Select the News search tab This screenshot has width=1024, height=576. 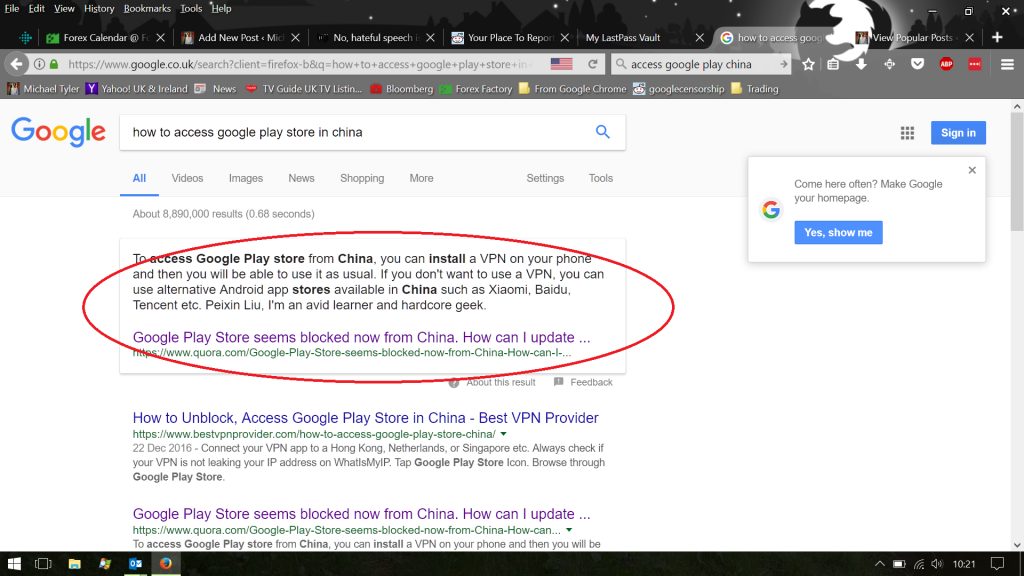pos(301,178)
